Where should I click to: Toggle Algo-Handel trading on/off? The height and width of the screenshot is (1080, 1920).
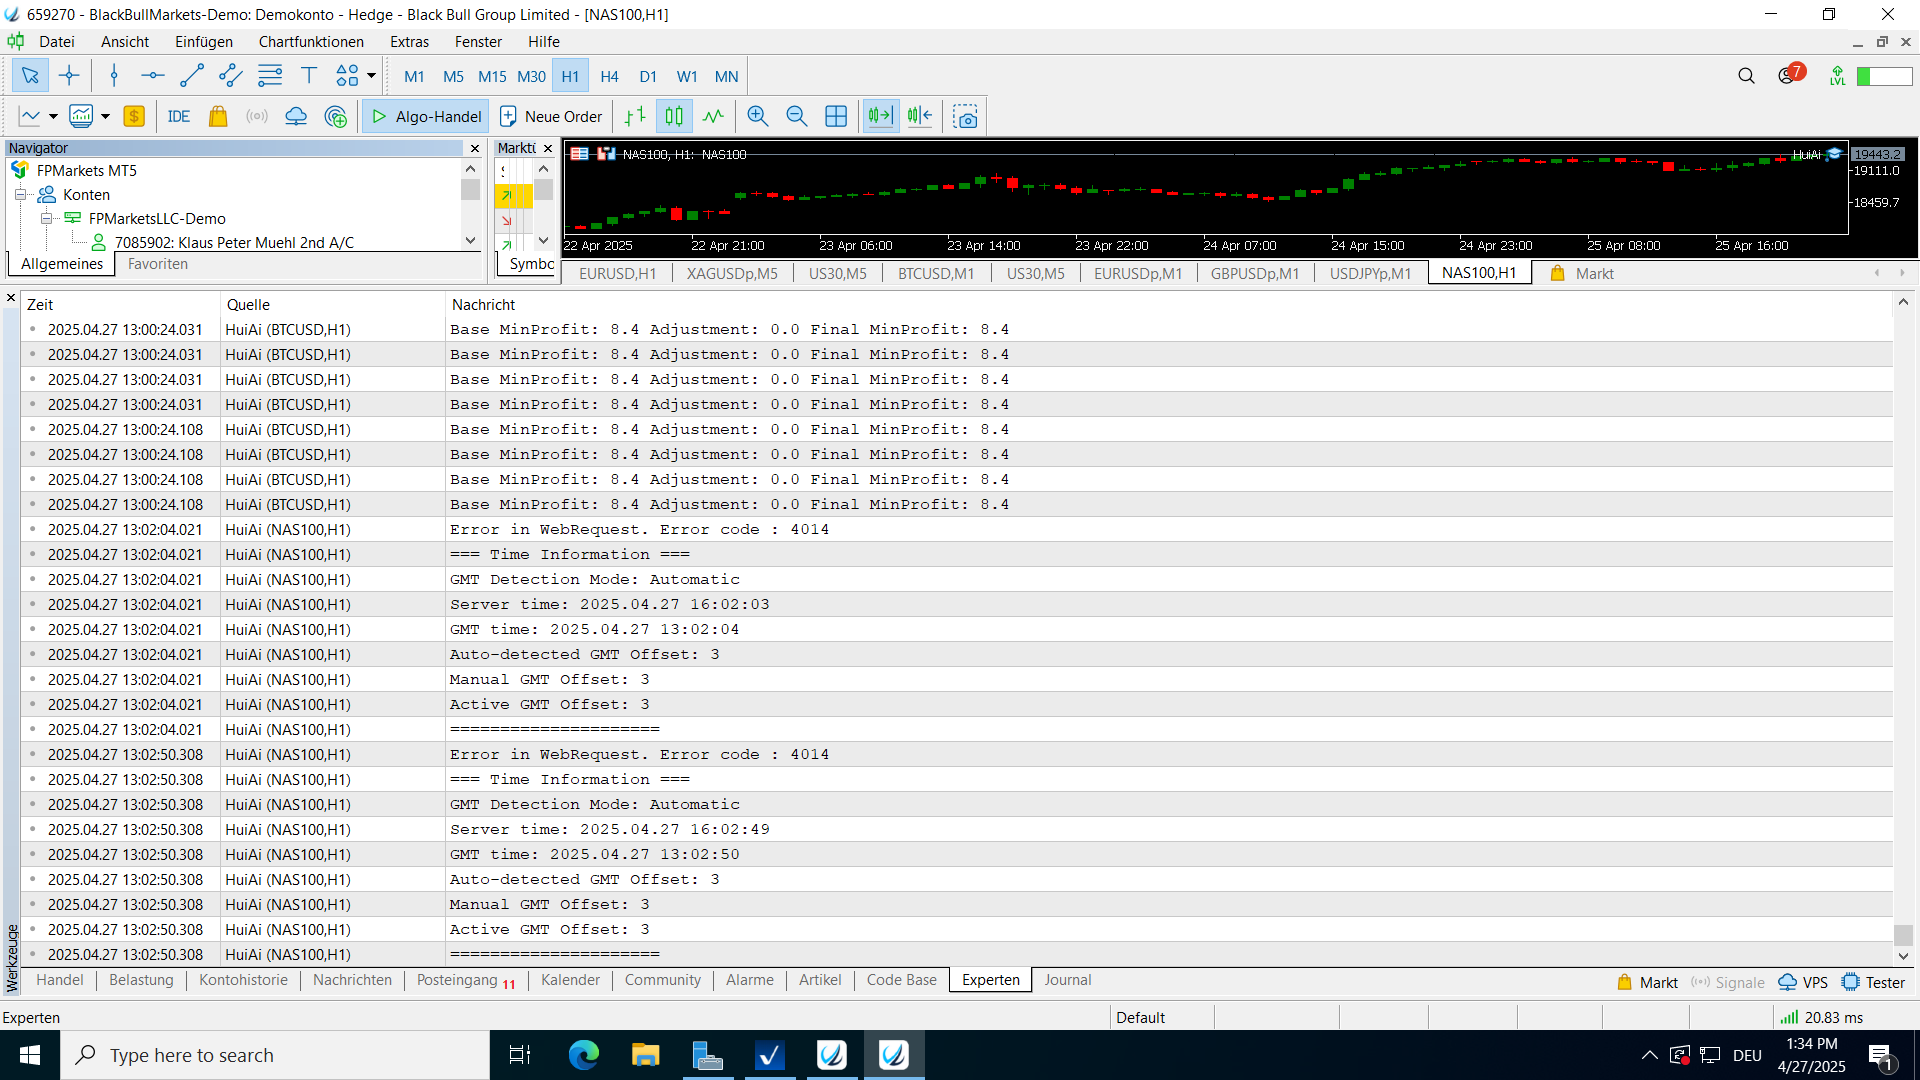click(x=426, y=117)
